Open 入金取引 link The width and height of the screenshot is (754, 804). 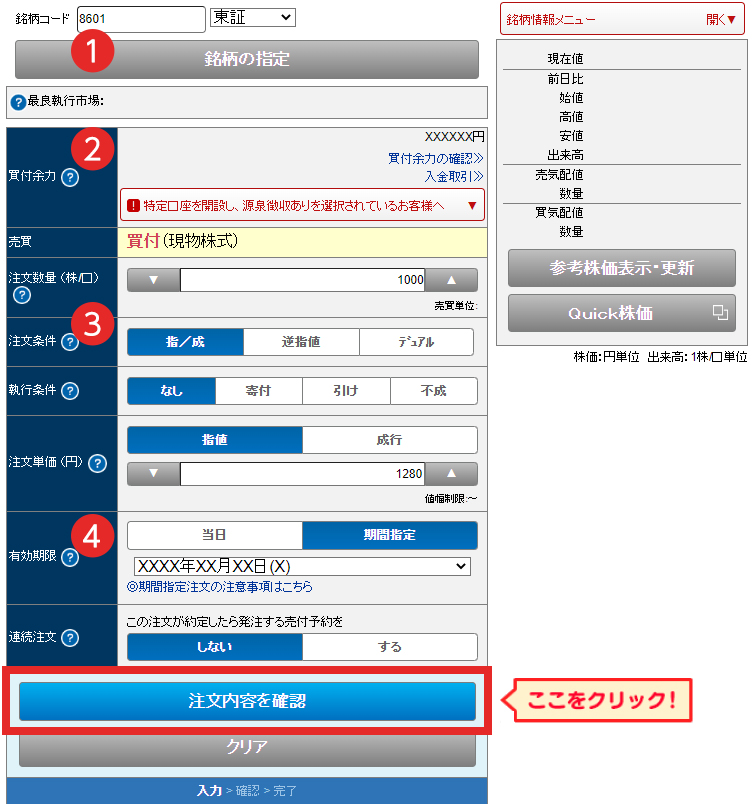coord(454,176)
